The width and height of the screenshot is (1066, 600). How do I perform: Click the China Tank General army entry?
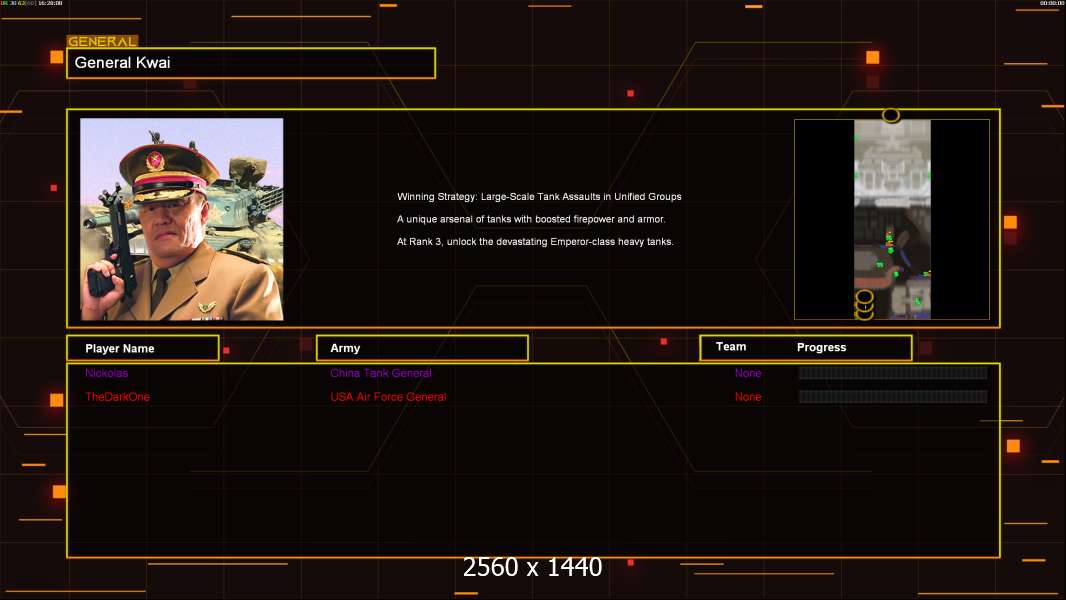tap(381, 373)
